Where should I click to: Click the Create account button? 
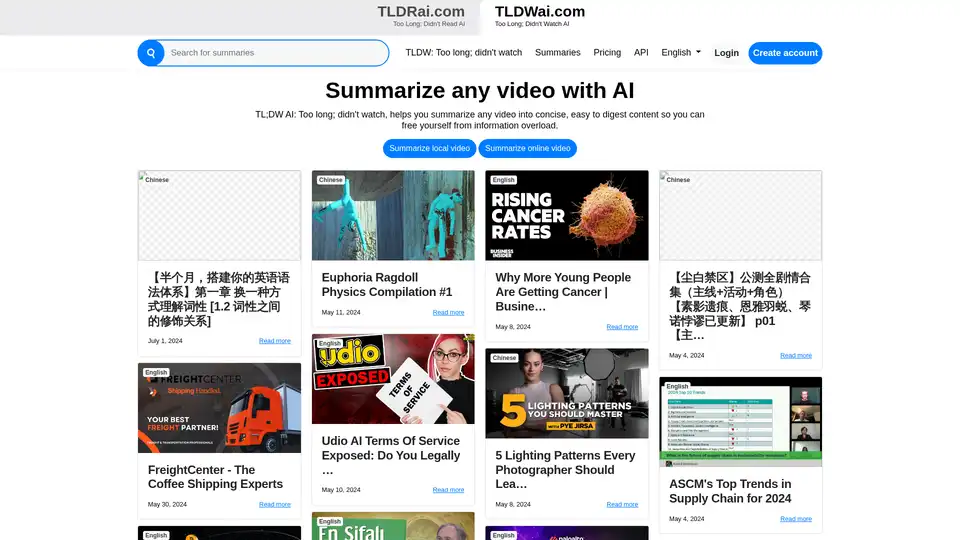(x=785, y=53)
